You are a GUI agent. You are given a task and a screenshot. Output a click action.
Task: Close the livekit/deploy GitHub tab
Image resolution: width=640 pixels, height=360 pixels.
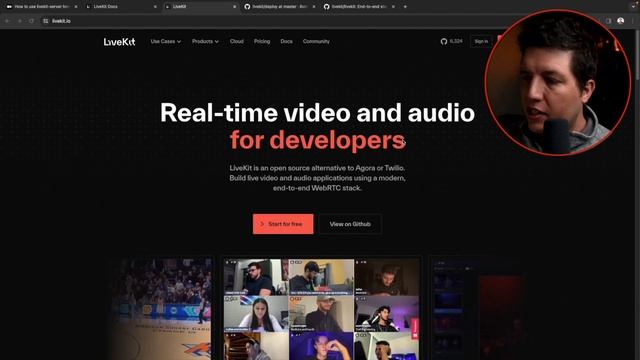(x=313, y=7)
